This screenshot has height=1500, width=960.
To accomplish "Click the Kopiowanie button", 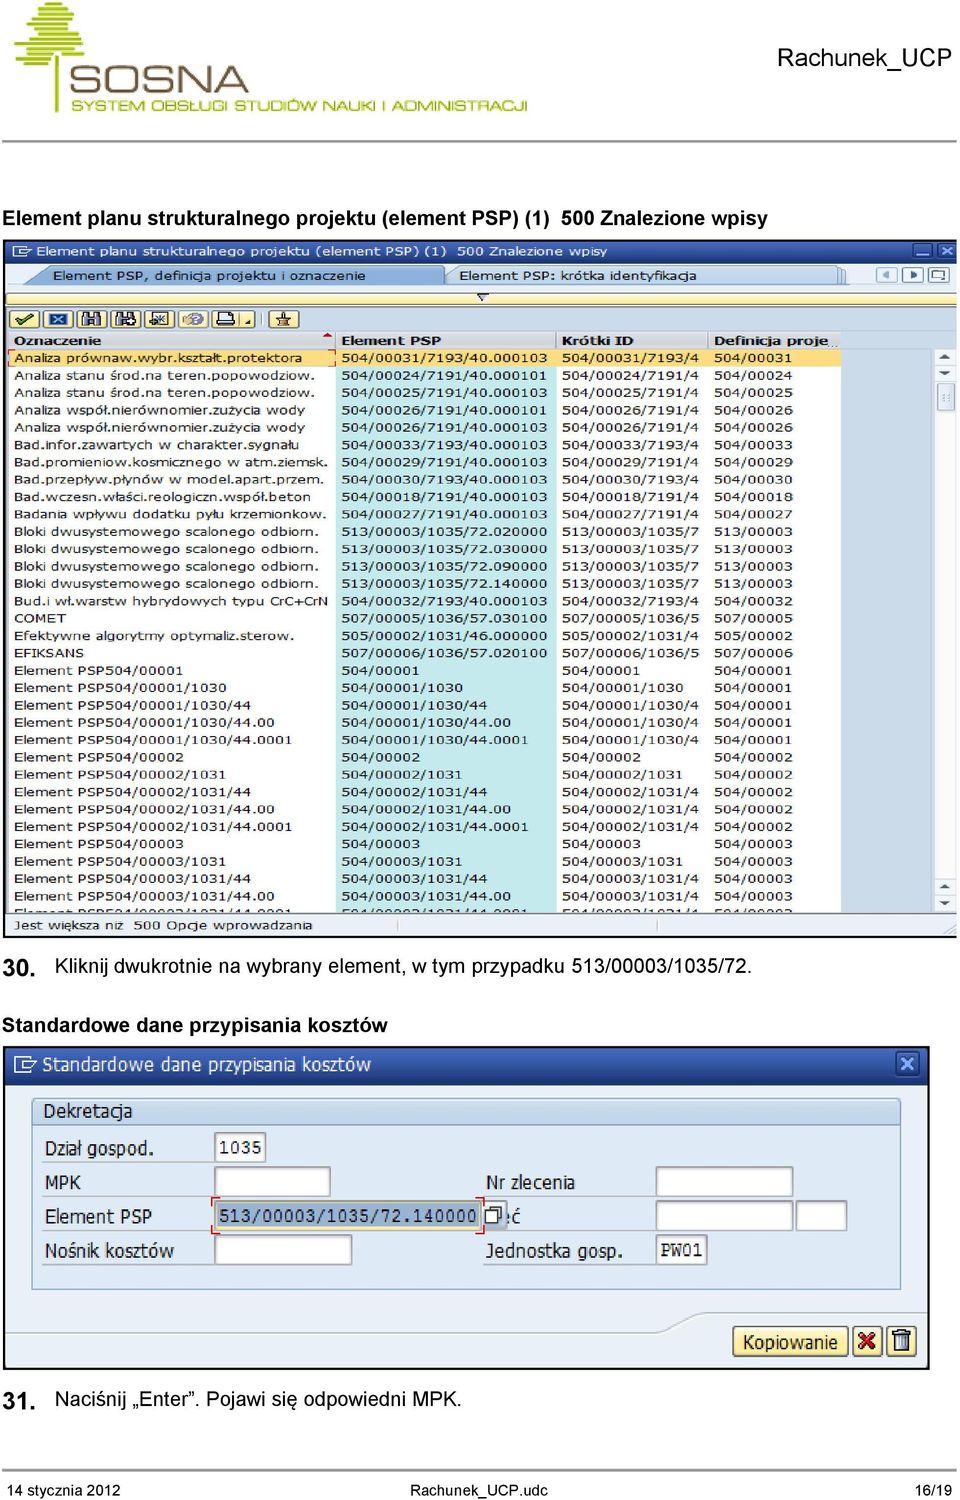I will (x=790, y=1342).
